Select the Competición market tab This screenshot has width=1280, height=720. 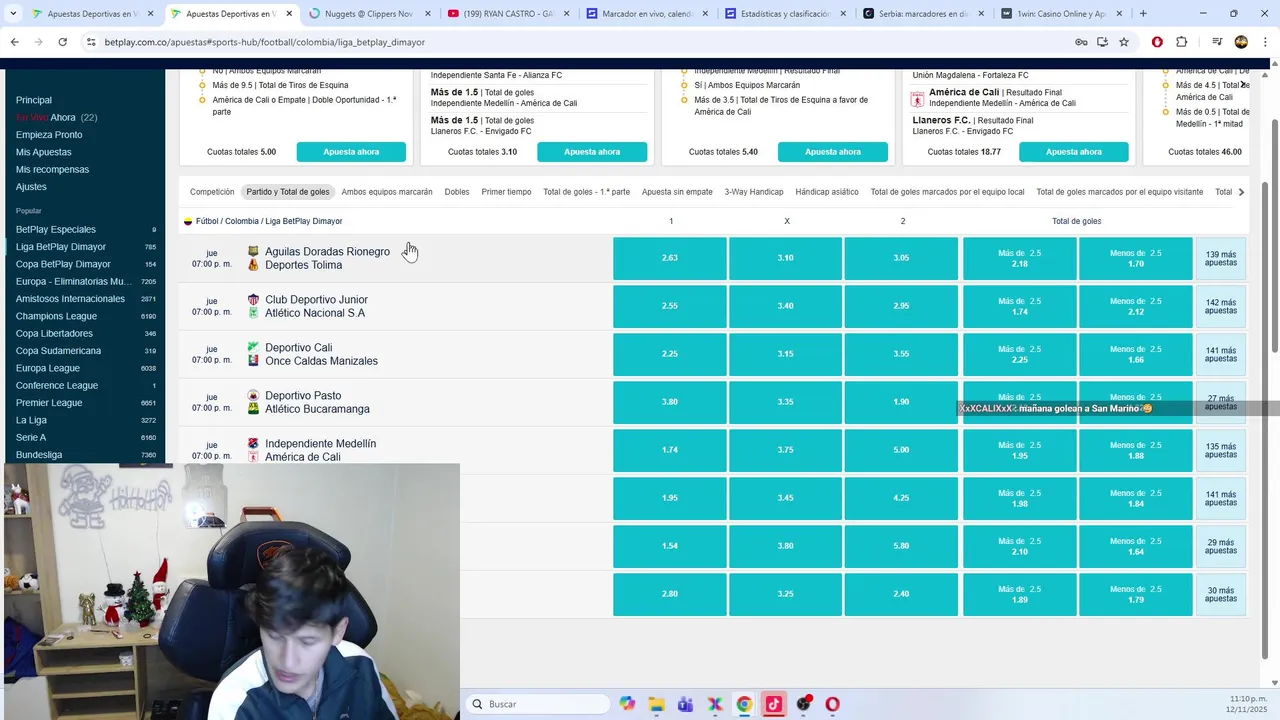tap(212, 192)
